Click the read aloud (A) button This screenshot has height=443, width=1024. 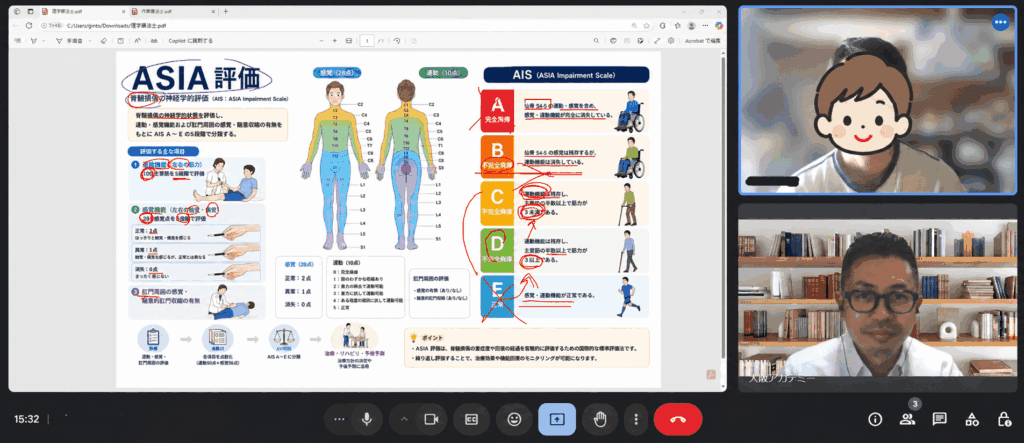coord(138,41)
